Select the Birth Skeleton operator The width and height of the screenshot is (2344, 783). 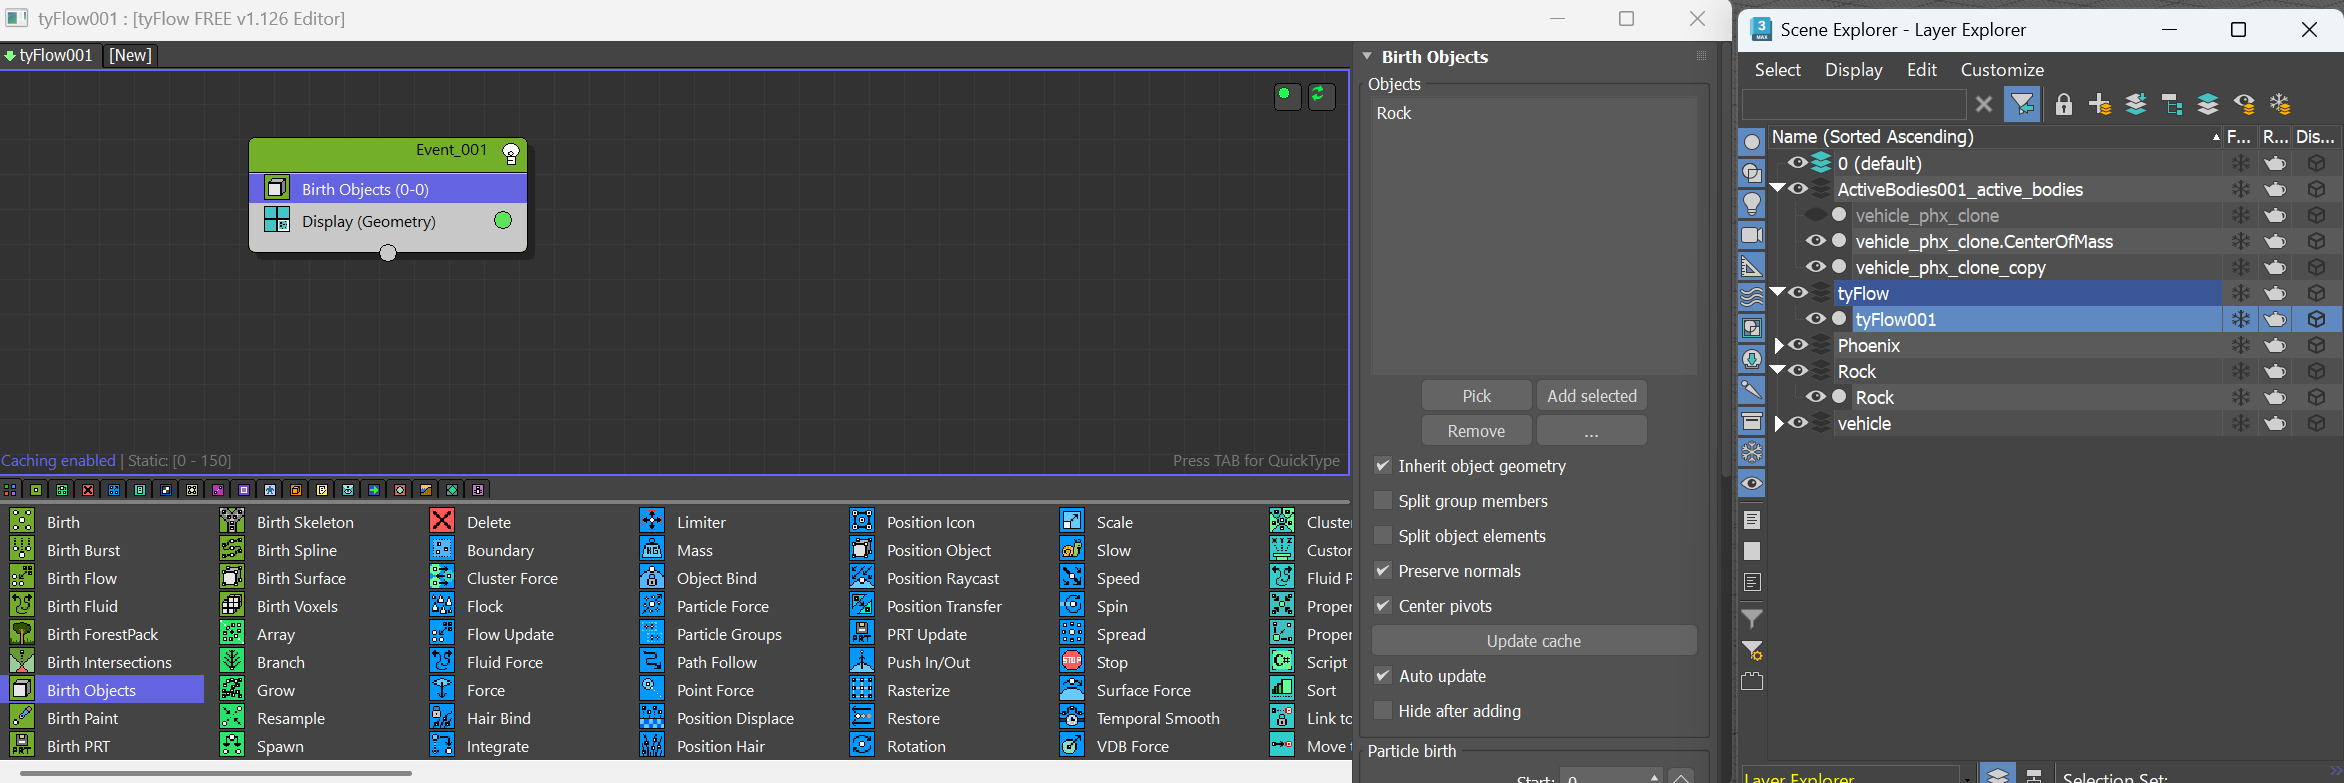point(305,522)
